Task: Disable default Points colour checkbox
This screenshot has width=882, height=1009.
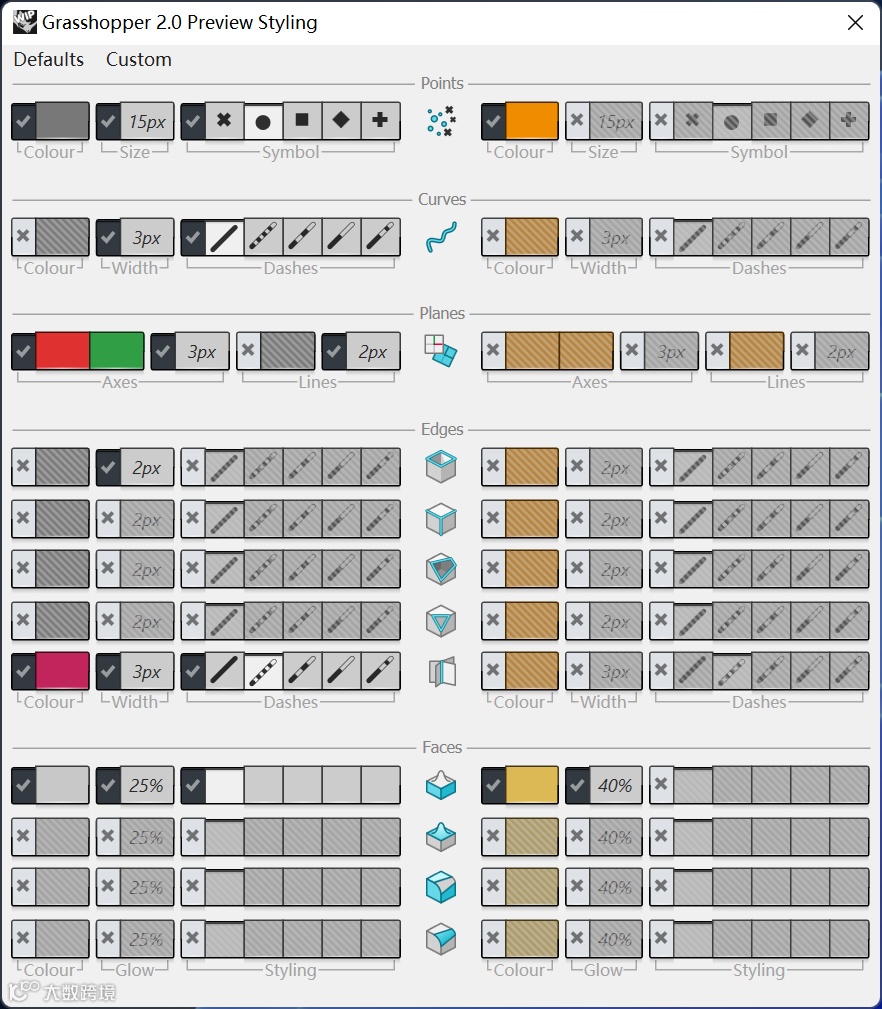Action: click(x=24, y=120)
